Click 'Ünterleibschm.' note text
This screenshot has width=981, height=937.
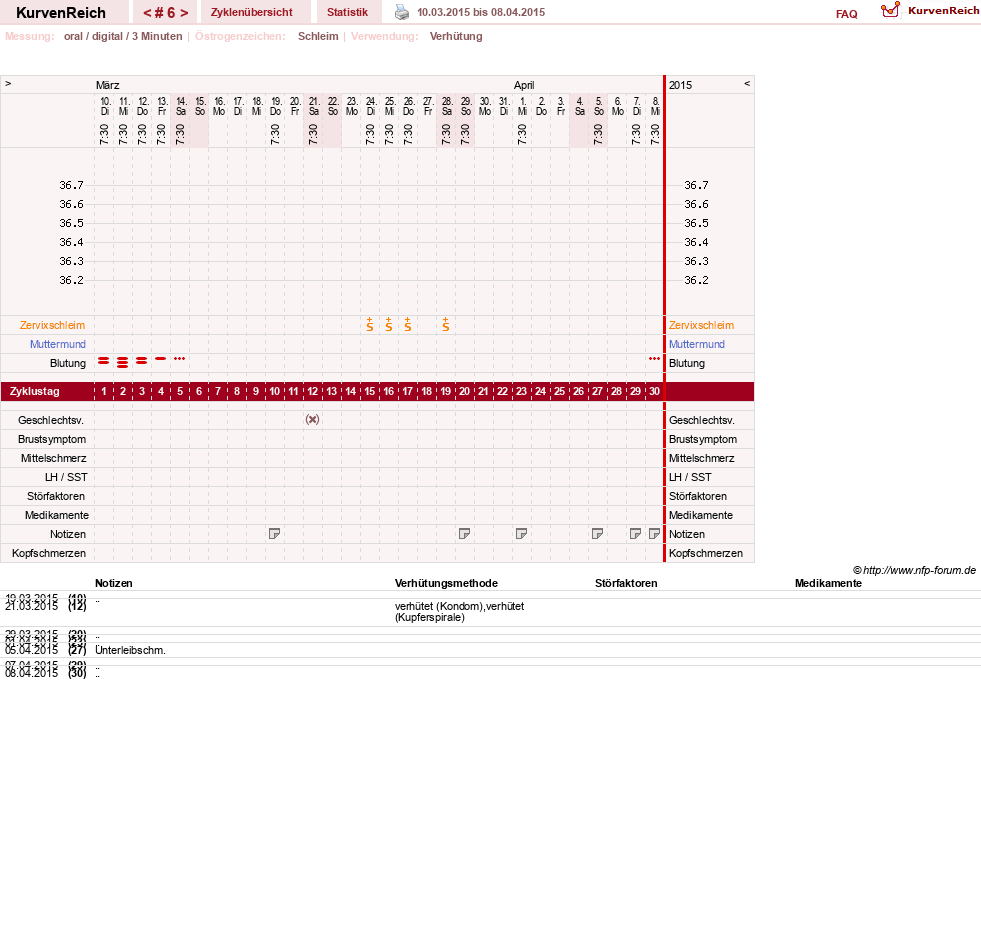(130, 651)
